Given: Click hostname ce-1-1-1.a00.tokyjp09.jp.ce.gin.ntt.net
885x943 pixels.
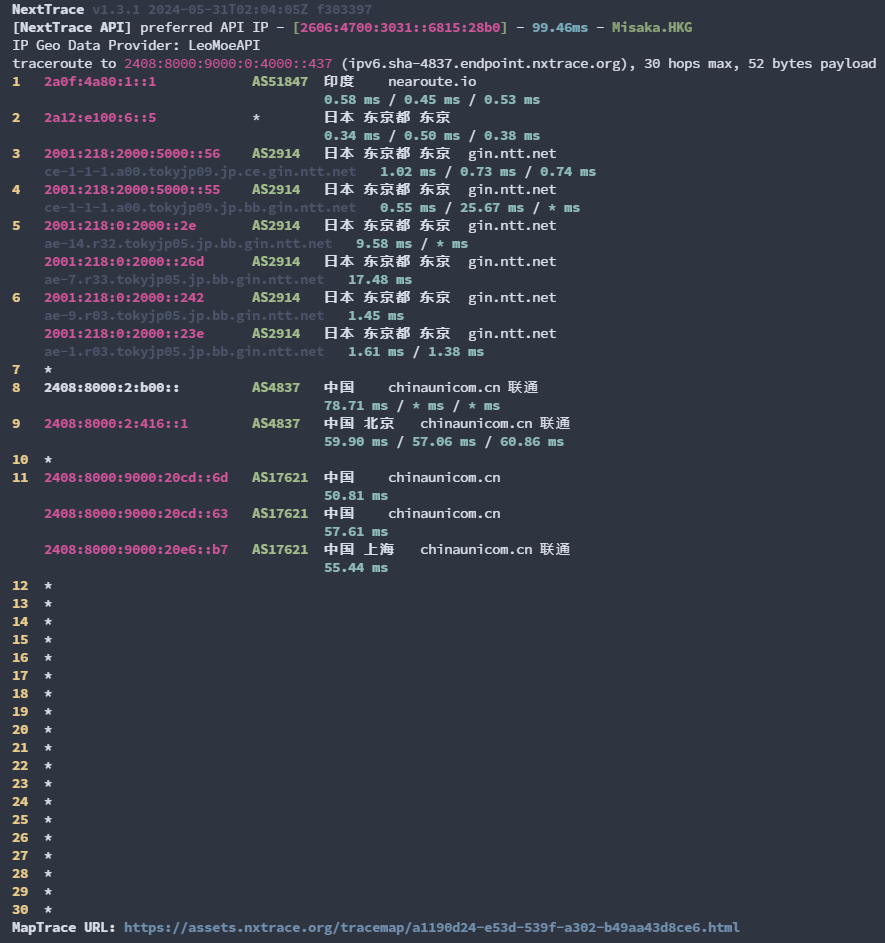Looking at the screenshot, I should pyautogui.click(x=200, y=171).
